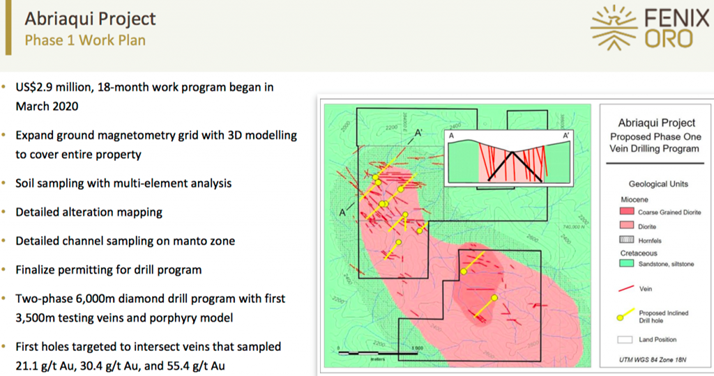Click the Finalize permitting for drill program bullet
The image size is (714, 376).
click(108, 270)
